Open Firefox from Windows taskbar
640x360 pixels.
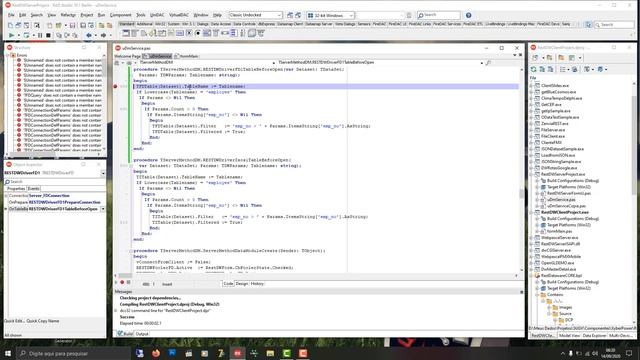click(156, 353)
